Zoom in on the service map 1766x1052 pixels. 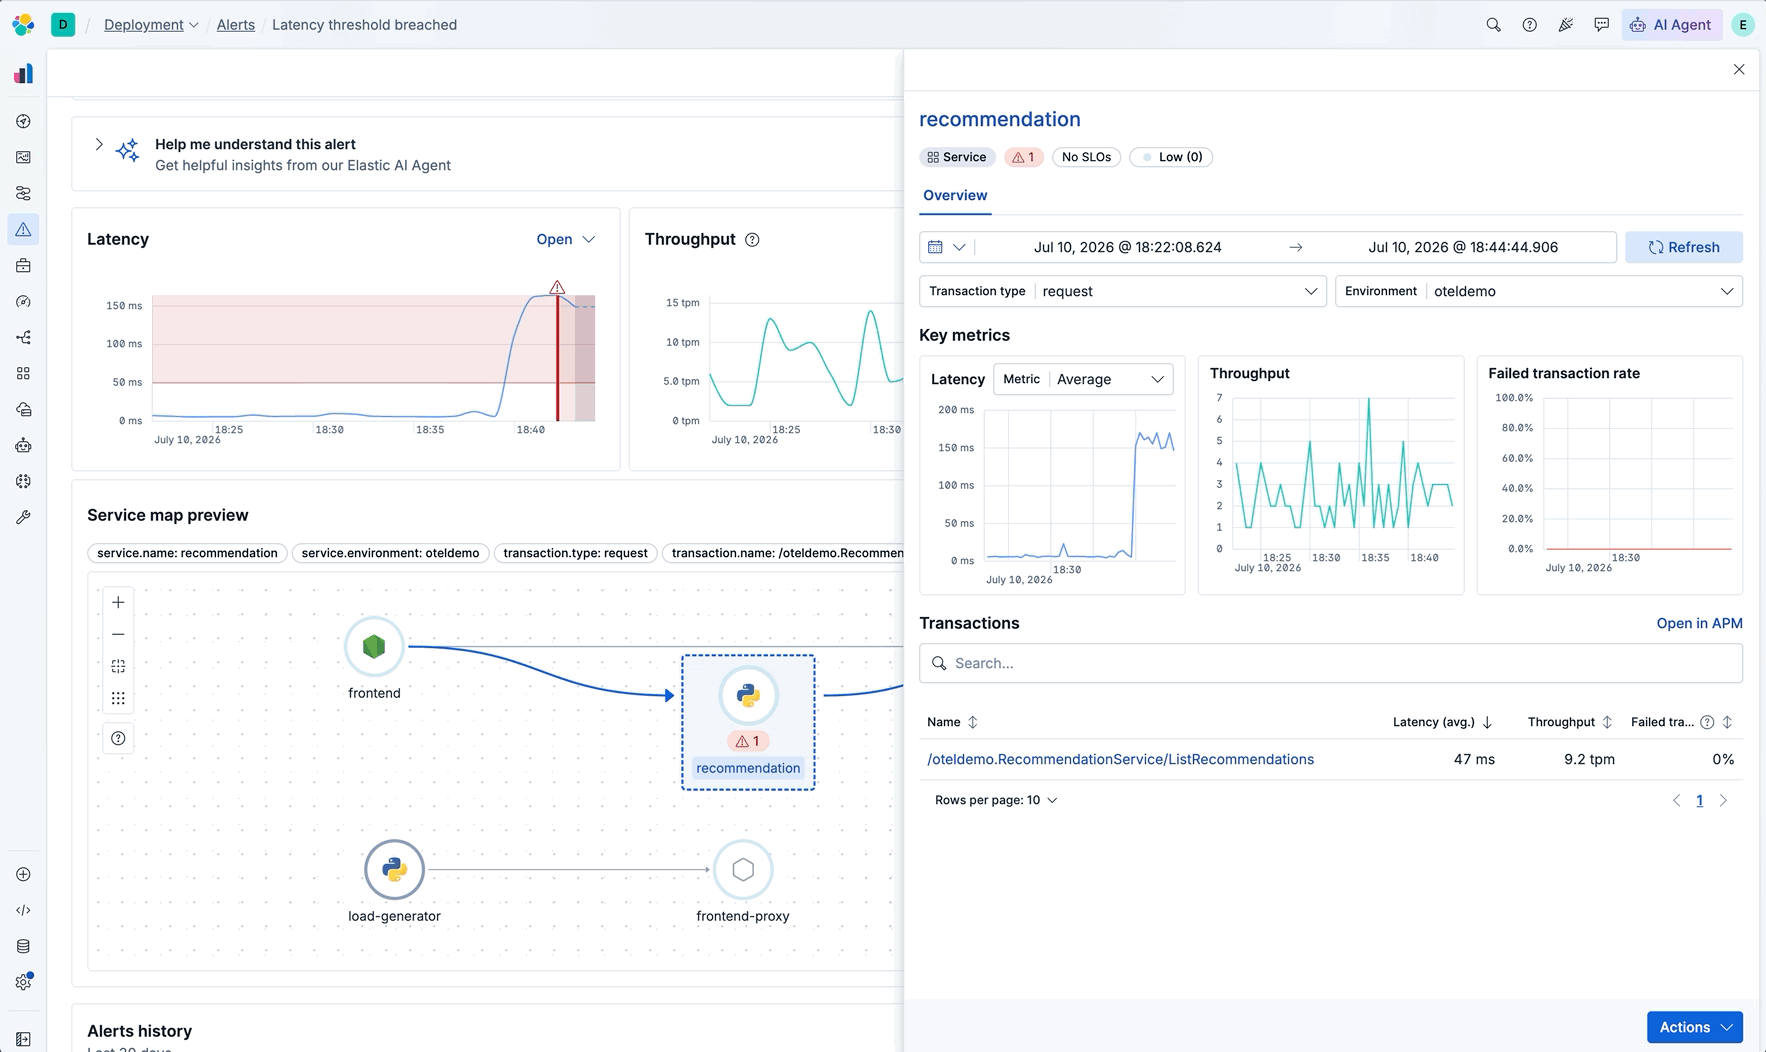[x=118, y=602]
